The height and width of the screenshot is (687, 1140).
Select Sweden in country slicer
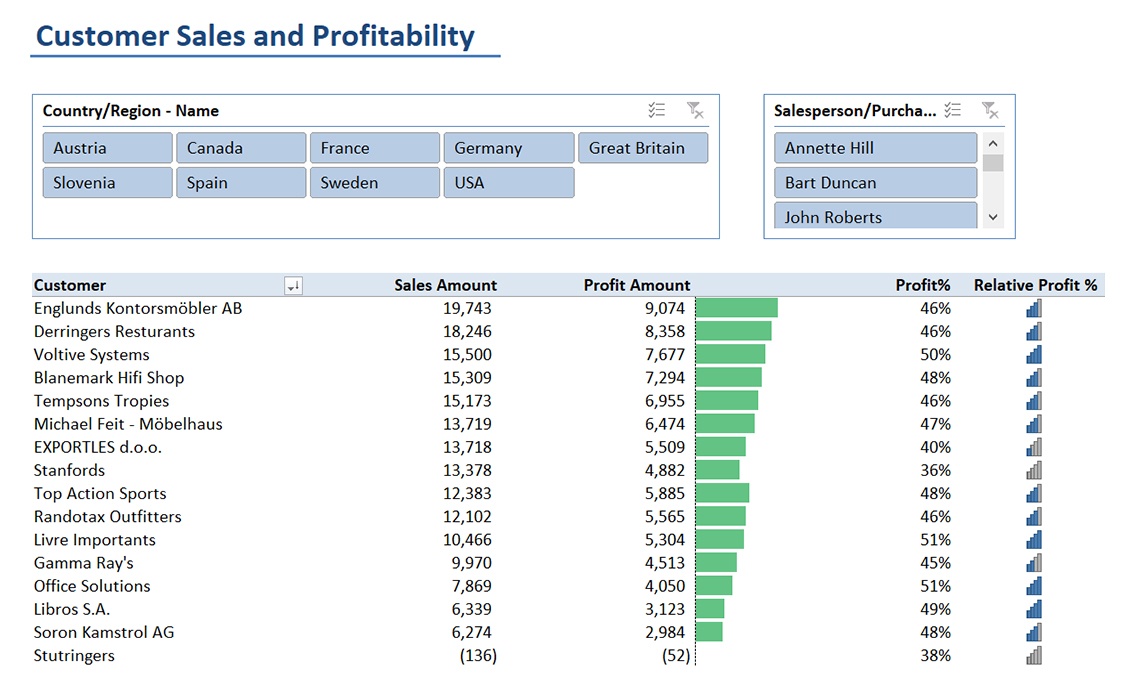pyautogui.click(x=375, y=182)
